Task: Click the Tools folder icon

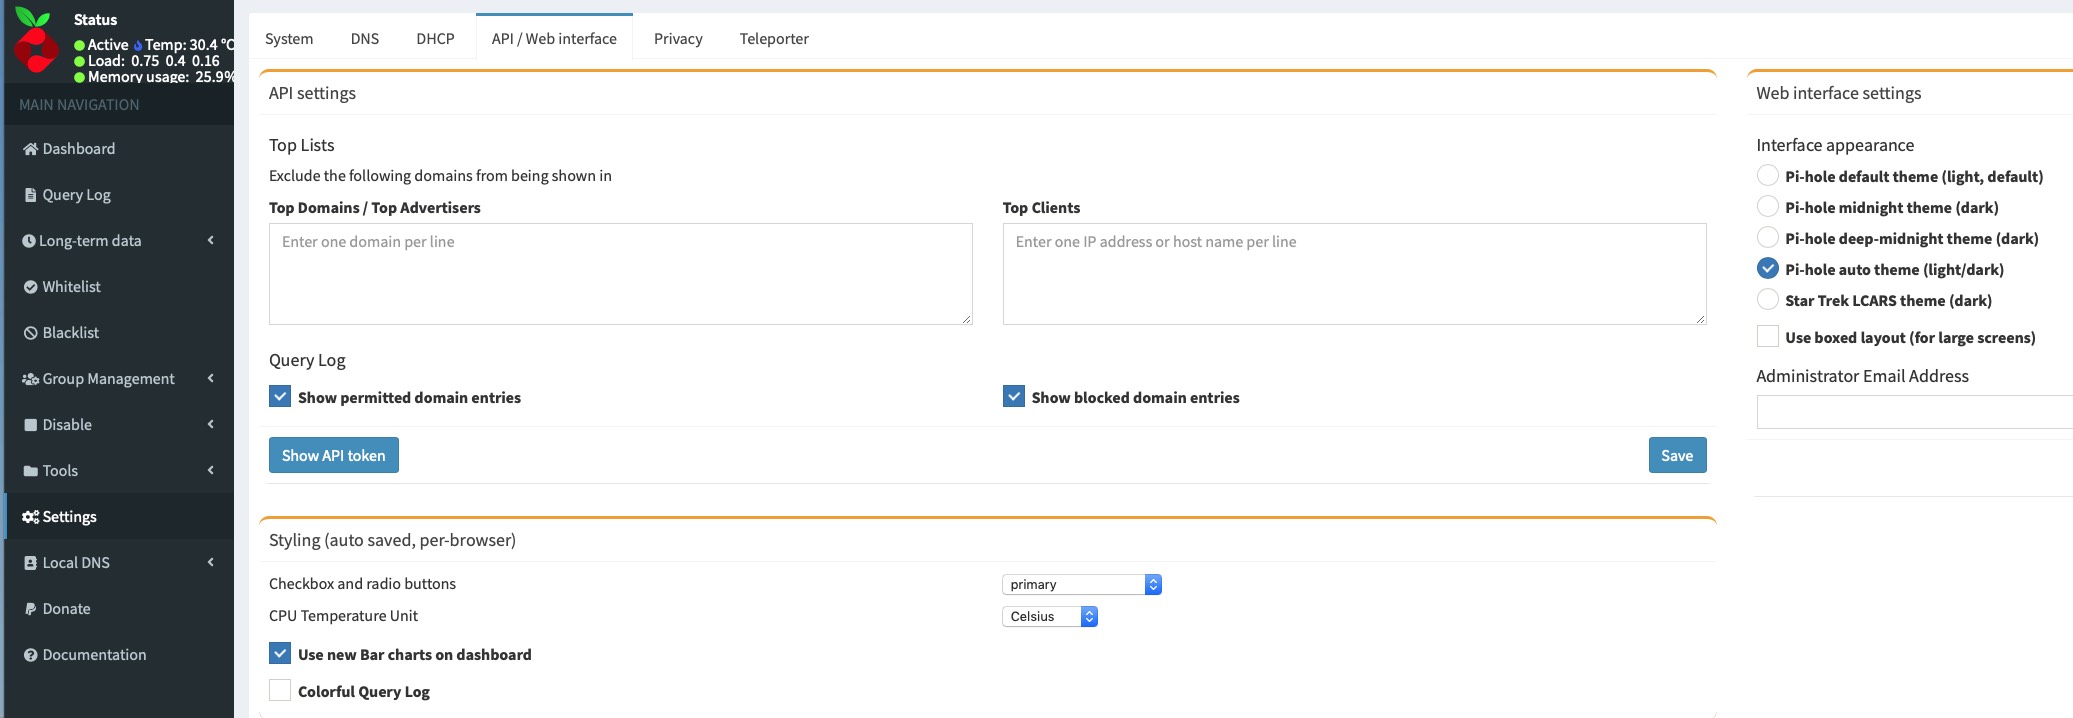Action: pyautogui.click(x=30, y=471)
